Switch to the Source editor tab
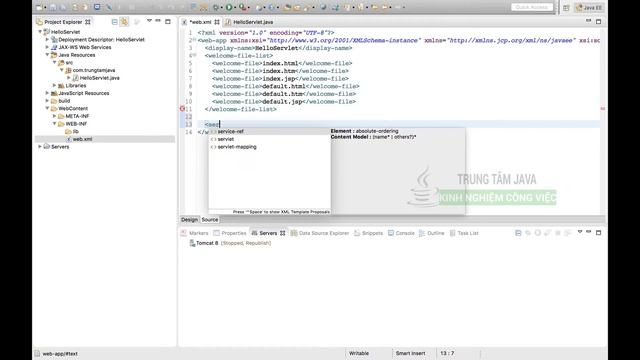 [x=210, y=220]
